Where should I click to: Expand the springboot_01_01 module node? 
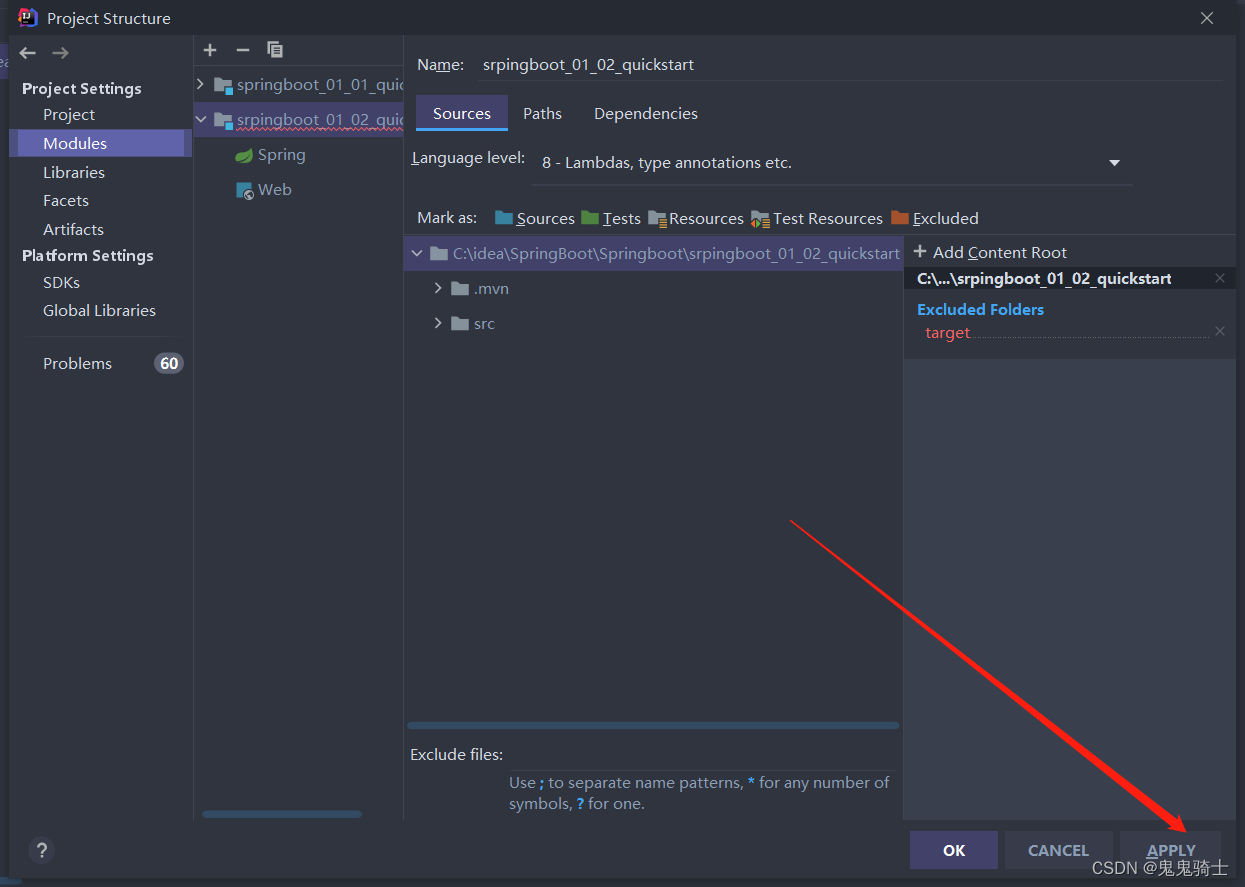(x=200, y=85)
